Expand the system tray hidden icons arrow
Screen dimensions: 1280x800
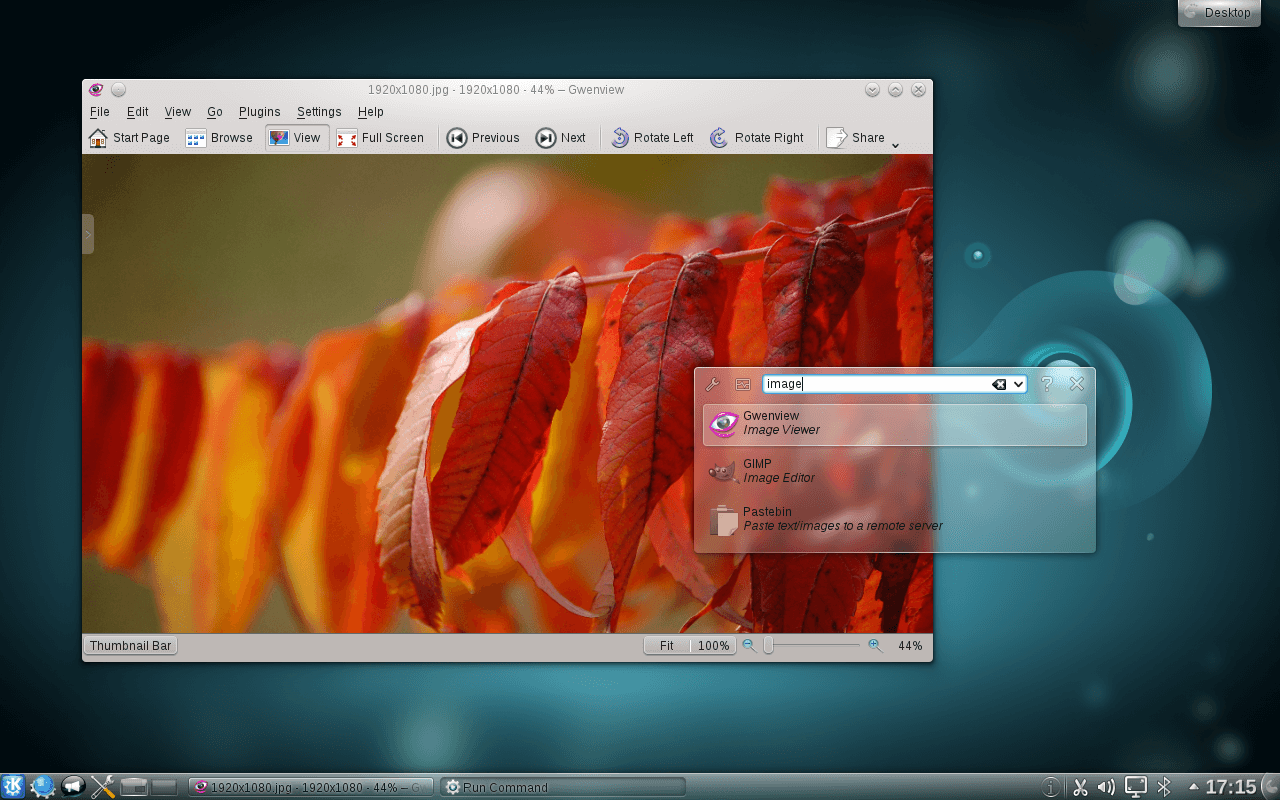tap(1192, 787)
